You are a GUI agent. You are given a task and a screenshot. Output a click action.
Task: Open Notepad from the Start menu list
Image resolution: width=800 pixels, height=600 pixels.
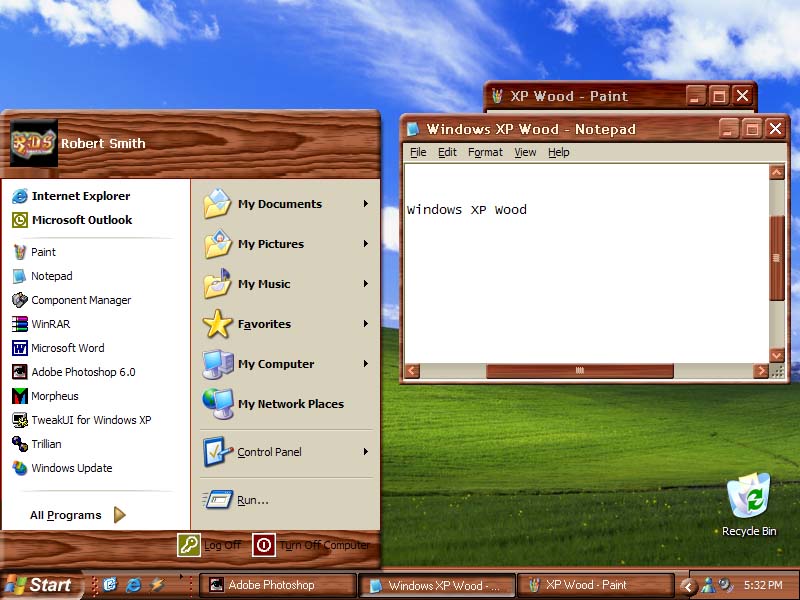pos(42,276)
